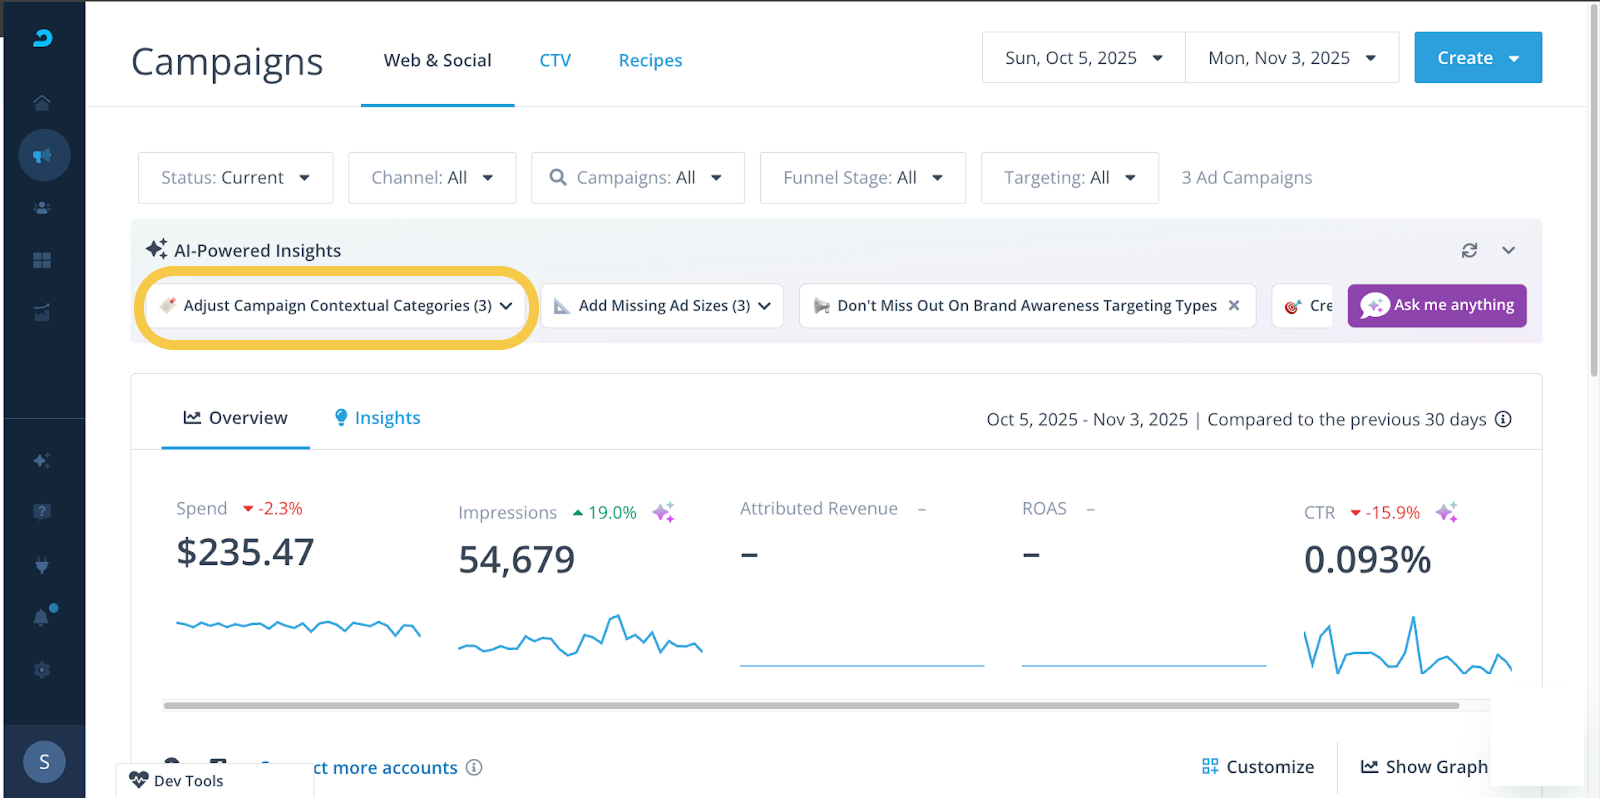
Task: Open notifications bell icon
Action: tap(42, 617)
